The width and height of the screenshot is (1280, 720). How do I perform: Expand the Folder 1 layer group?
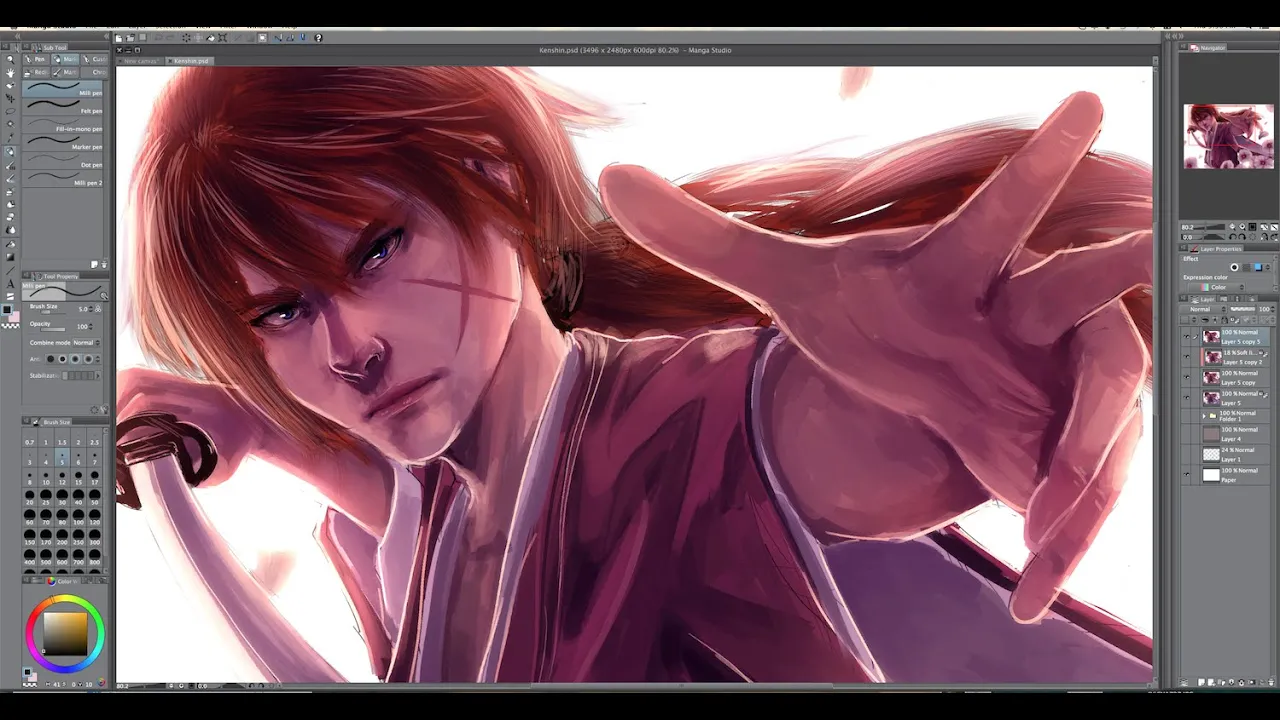1204,416
